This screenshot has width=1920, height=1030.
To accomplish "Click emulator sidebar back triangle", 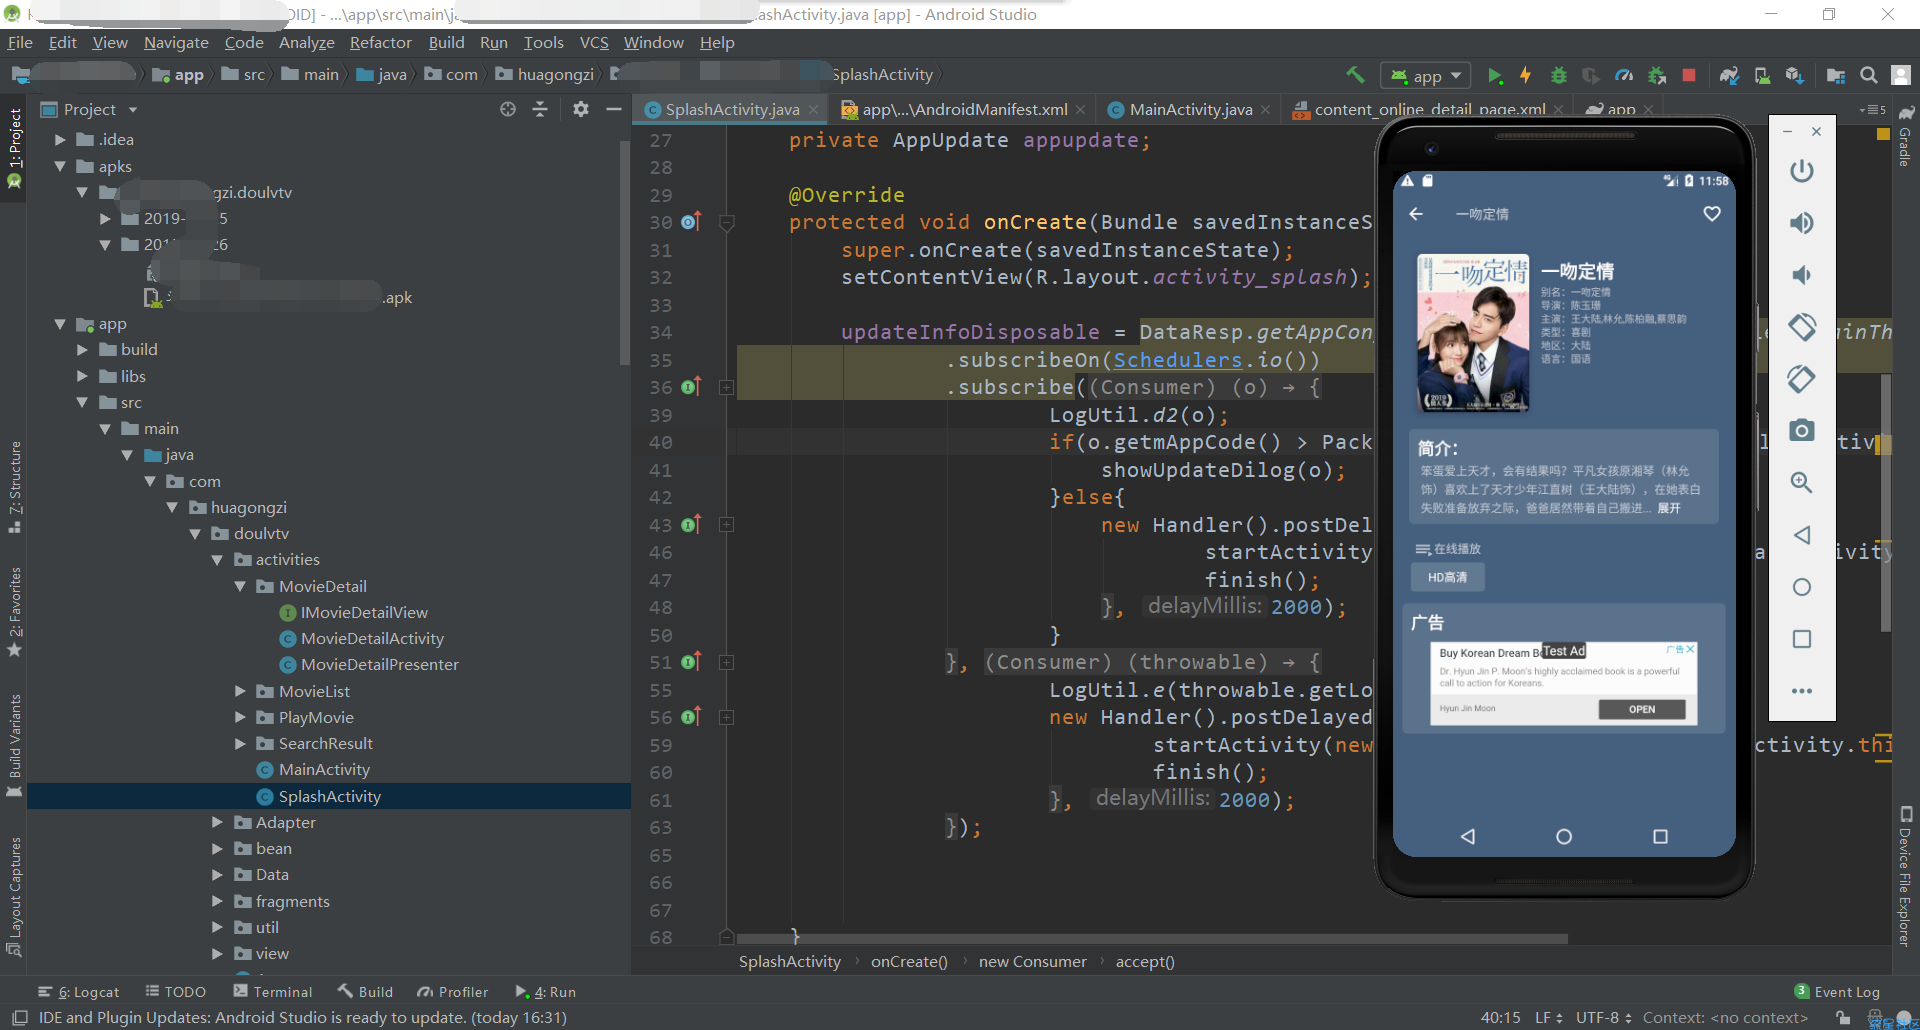I will [x=1802, y=535].
